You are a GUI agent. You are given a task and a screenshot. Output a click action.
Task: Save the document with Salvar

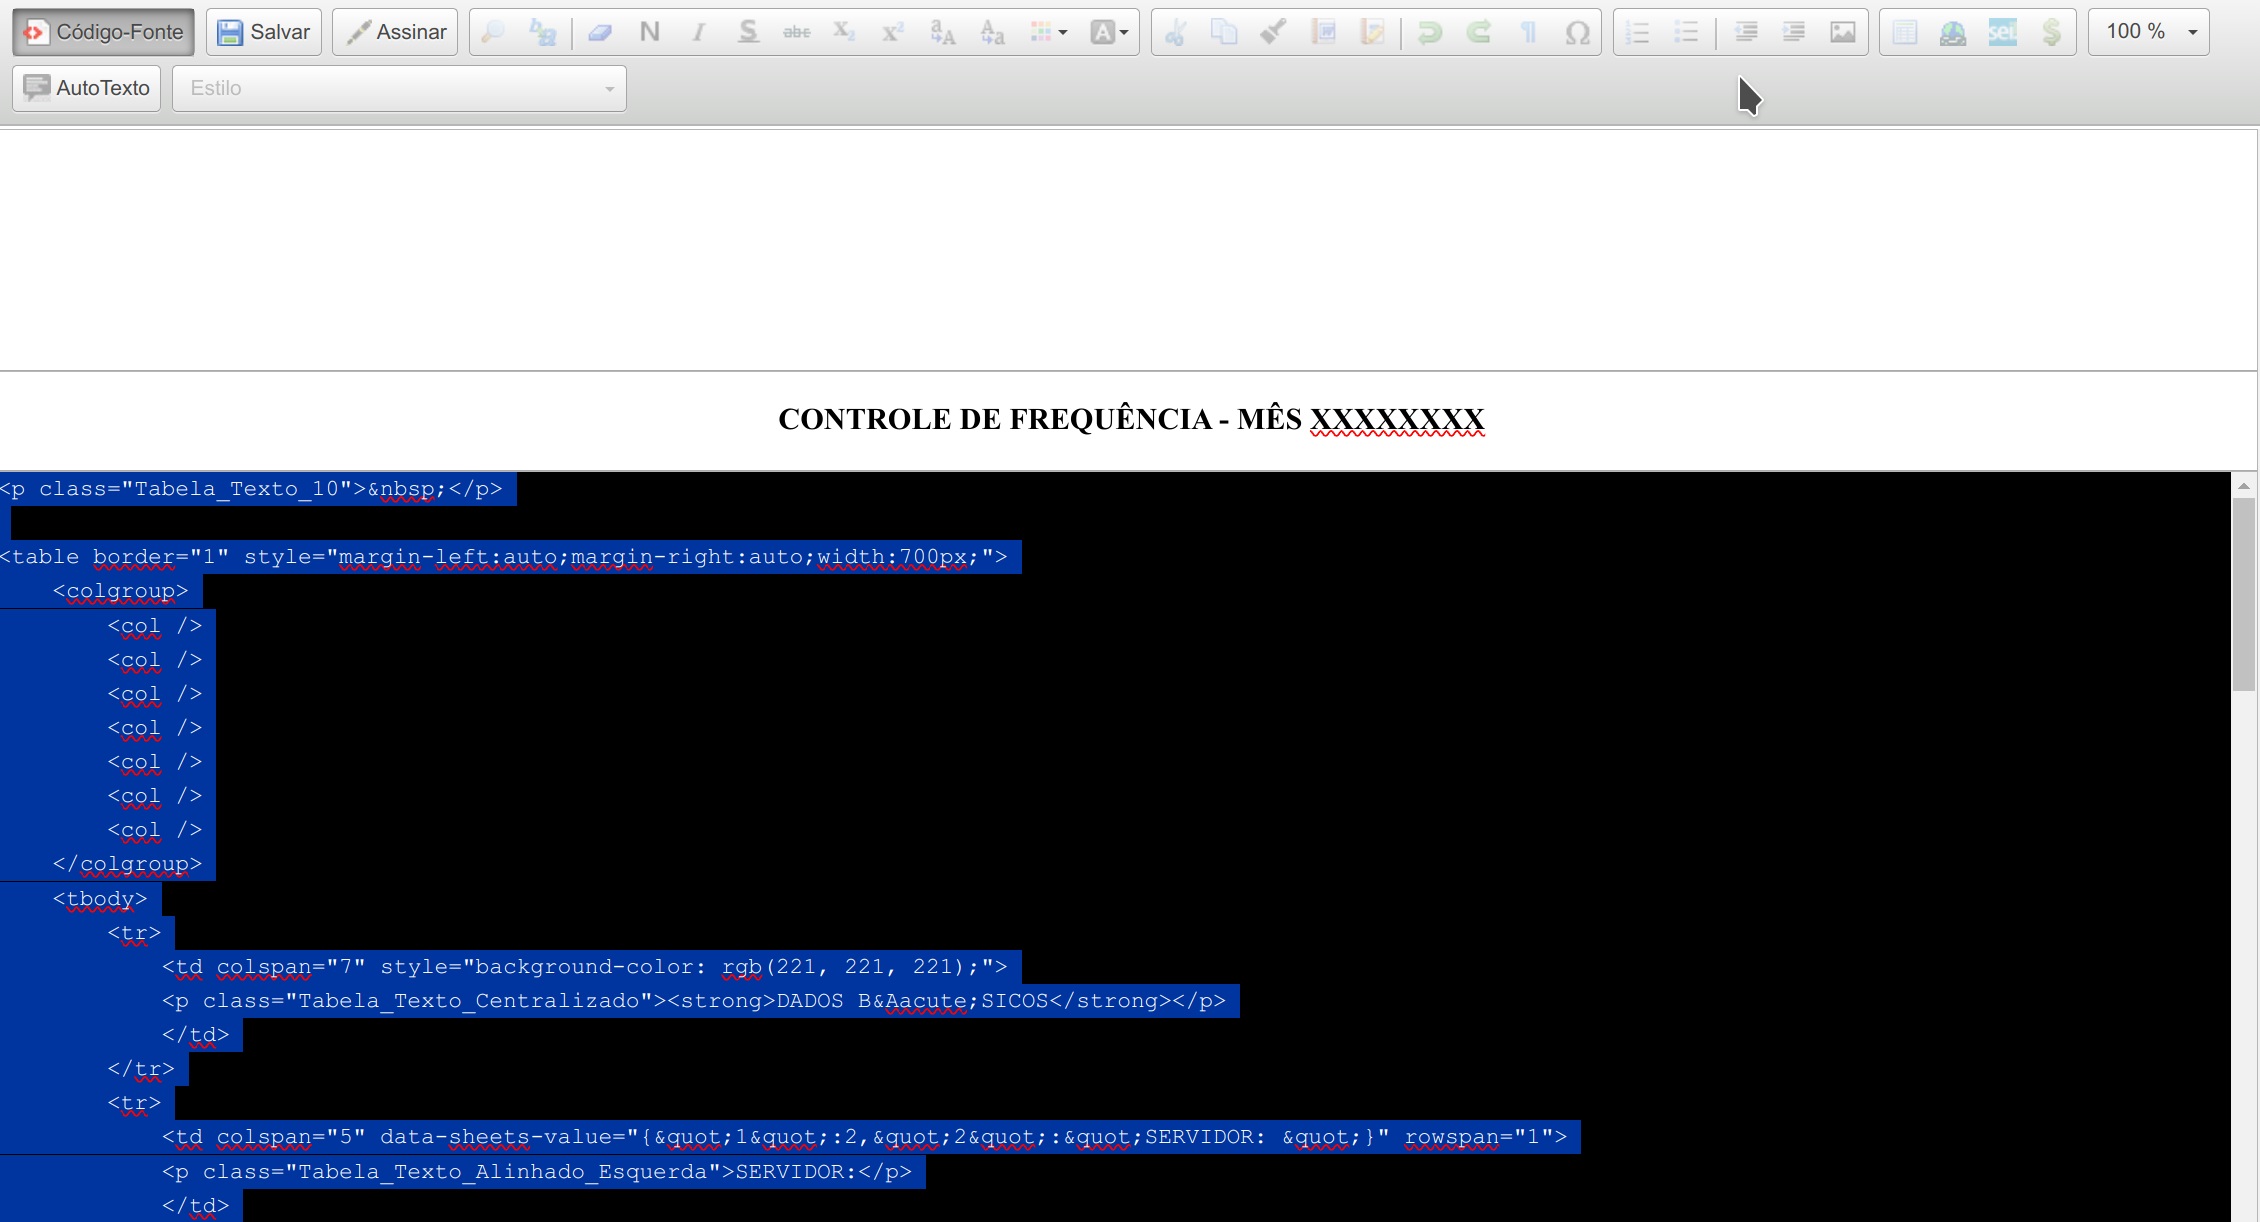click(x=262, y=31)
